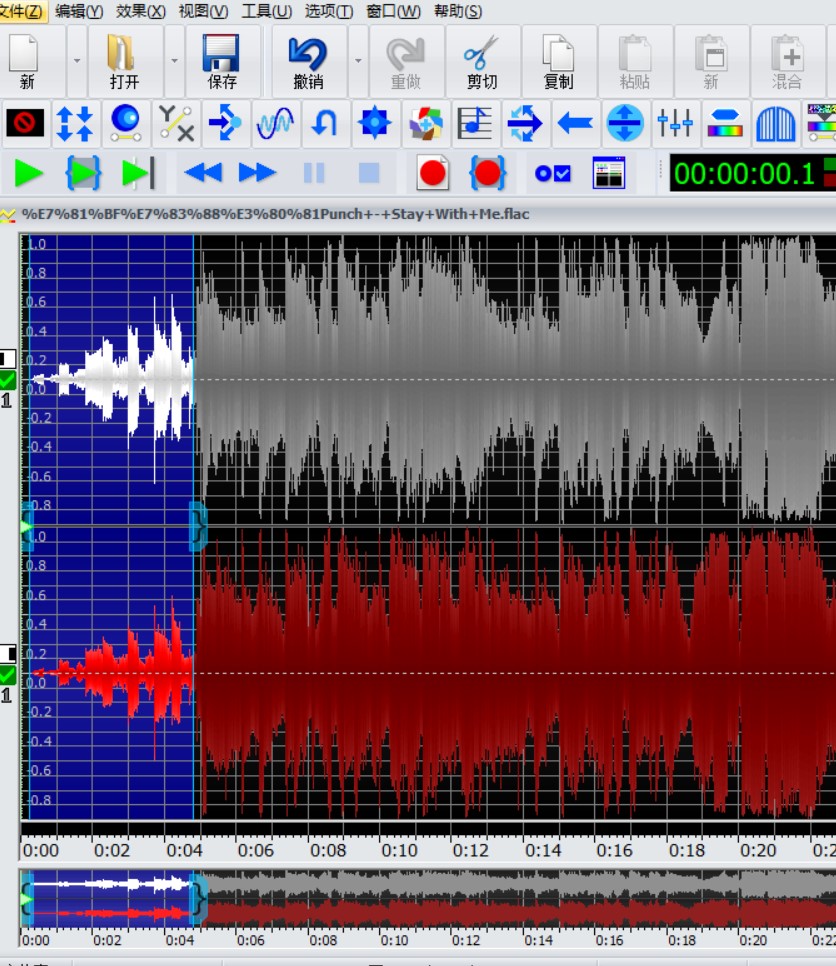836x966 pixels.
Task: Open the blue sphere Doppler effect icon
Action: coord(125,123)
